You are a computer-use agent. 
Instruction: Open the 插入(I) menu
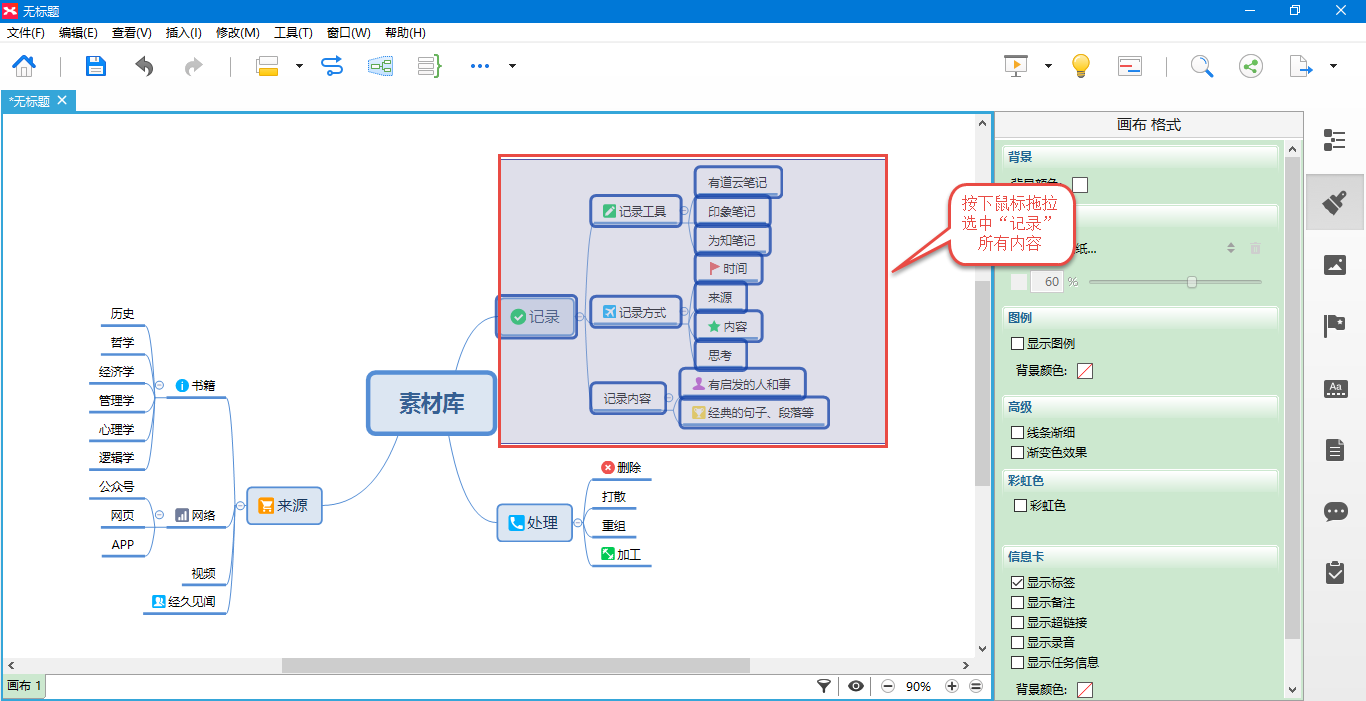(183, 33)
